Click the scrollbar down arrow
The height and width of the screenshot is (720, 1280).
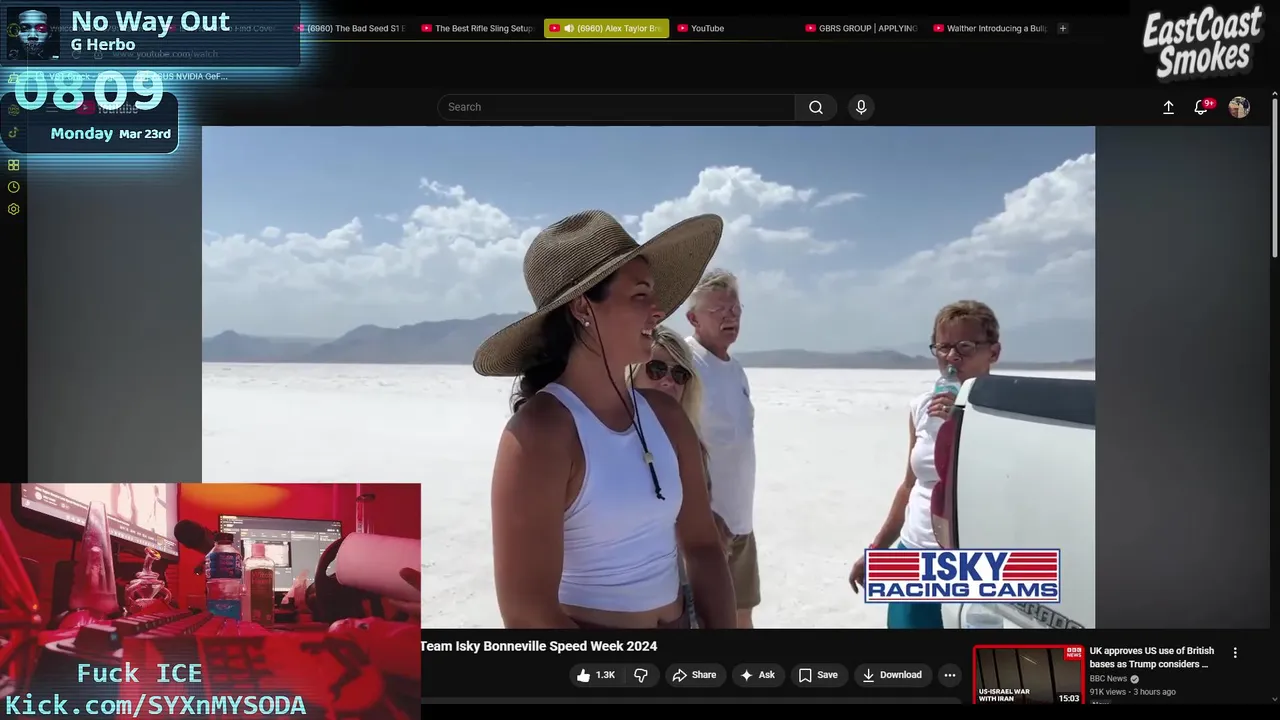pos(1274,700)
